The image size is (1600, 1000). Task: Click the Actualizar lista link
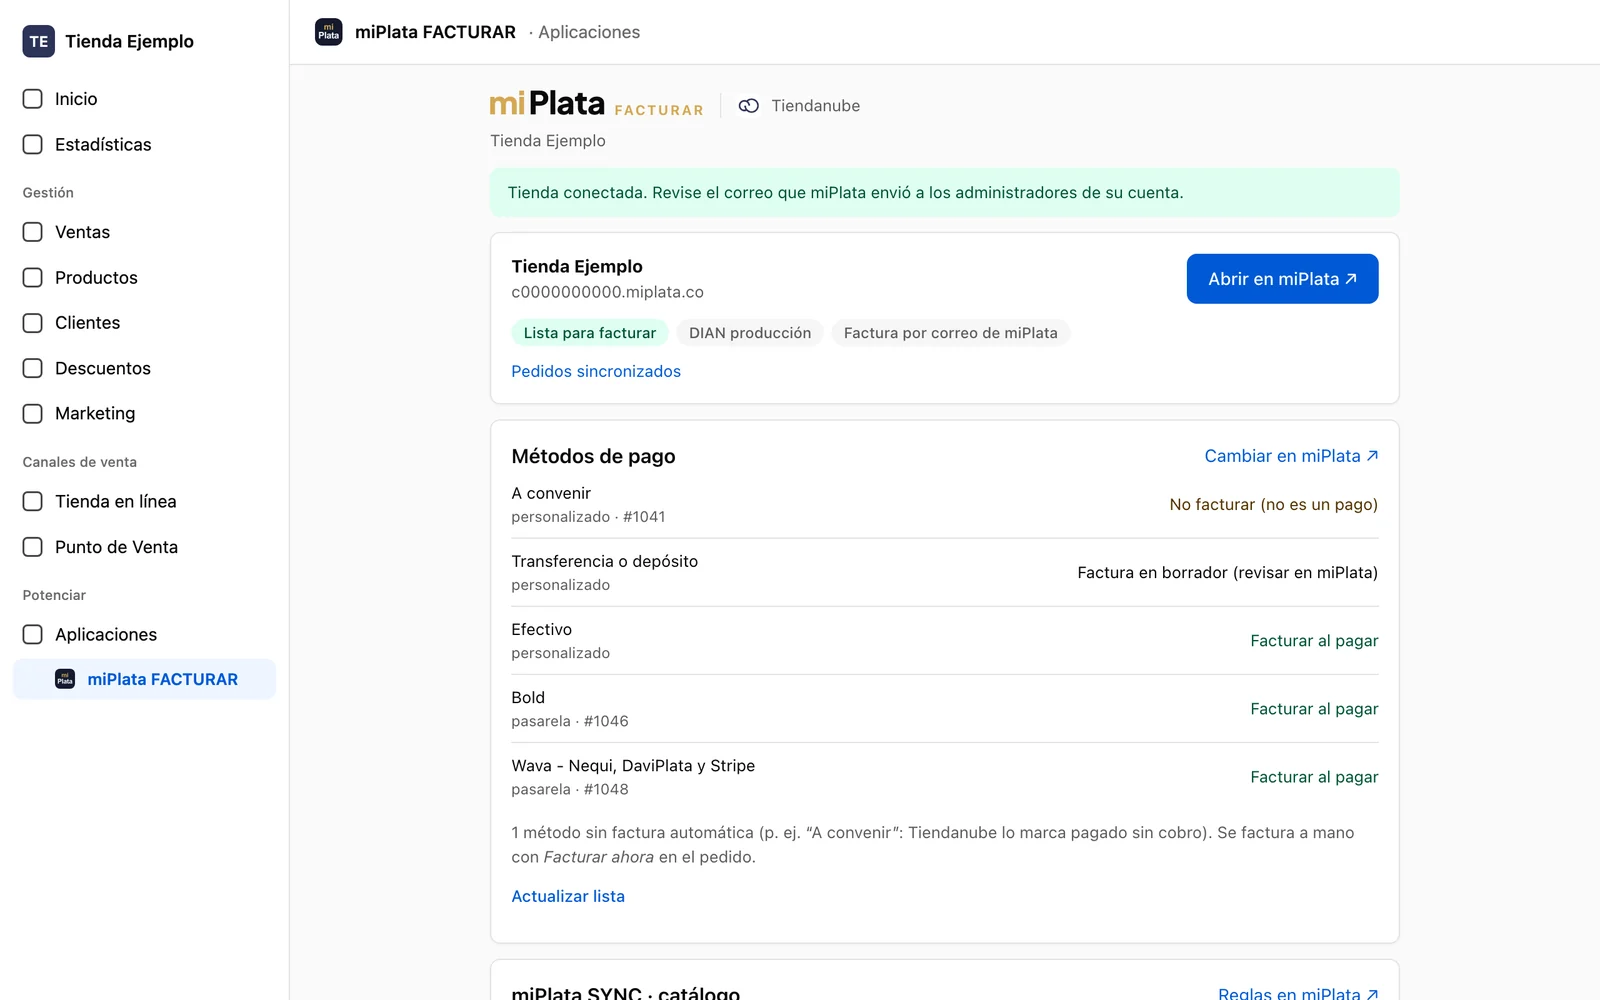(x=568, y=896)
